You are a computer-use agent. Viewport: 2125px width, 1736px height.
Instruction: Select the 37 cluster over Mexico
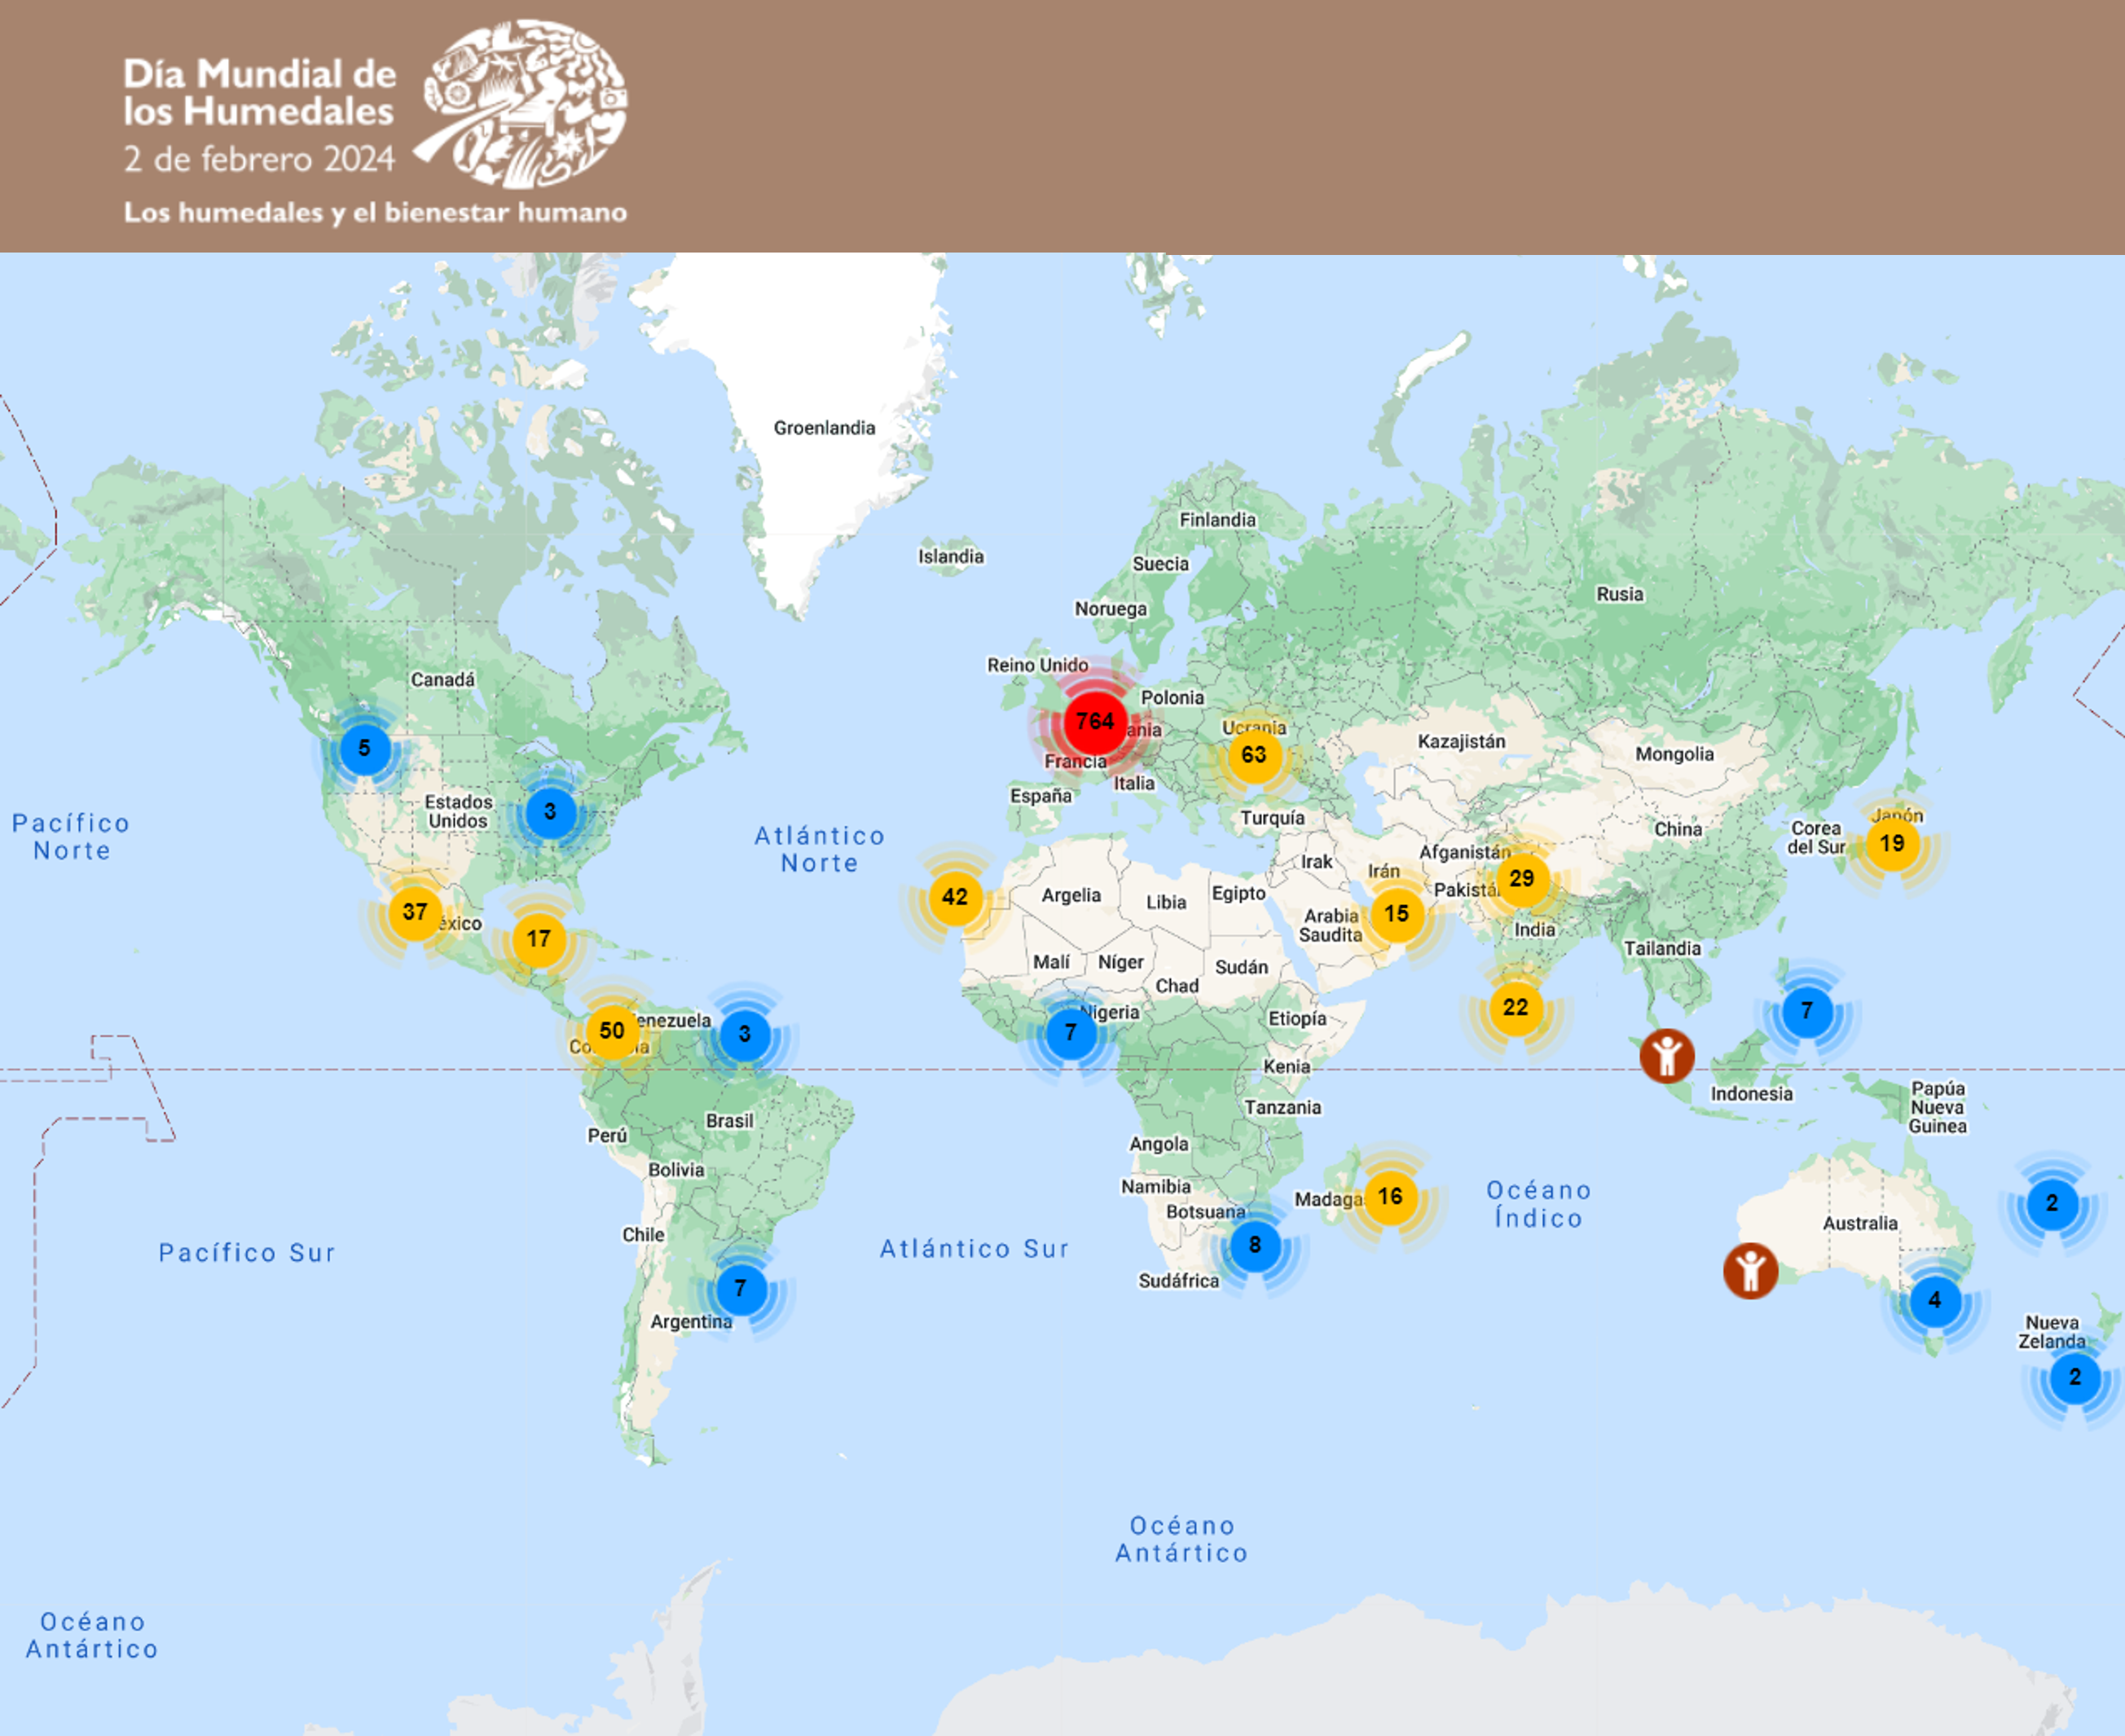415,912
